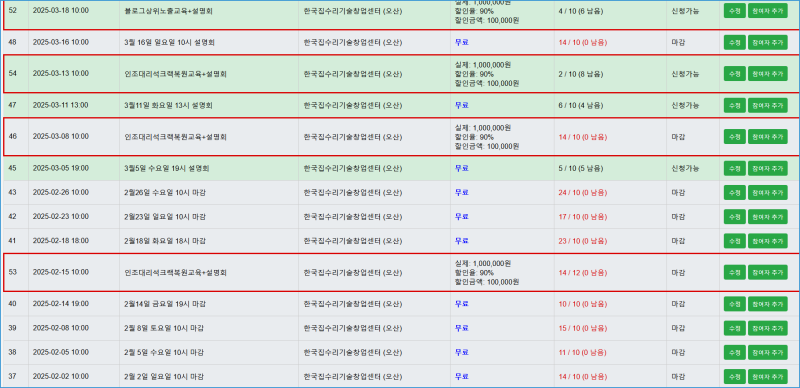The height and width of the screenshot is (388, 800).
Task: Select capacity text 24 / 10 (0 남음)
Action: pos(583,192)
